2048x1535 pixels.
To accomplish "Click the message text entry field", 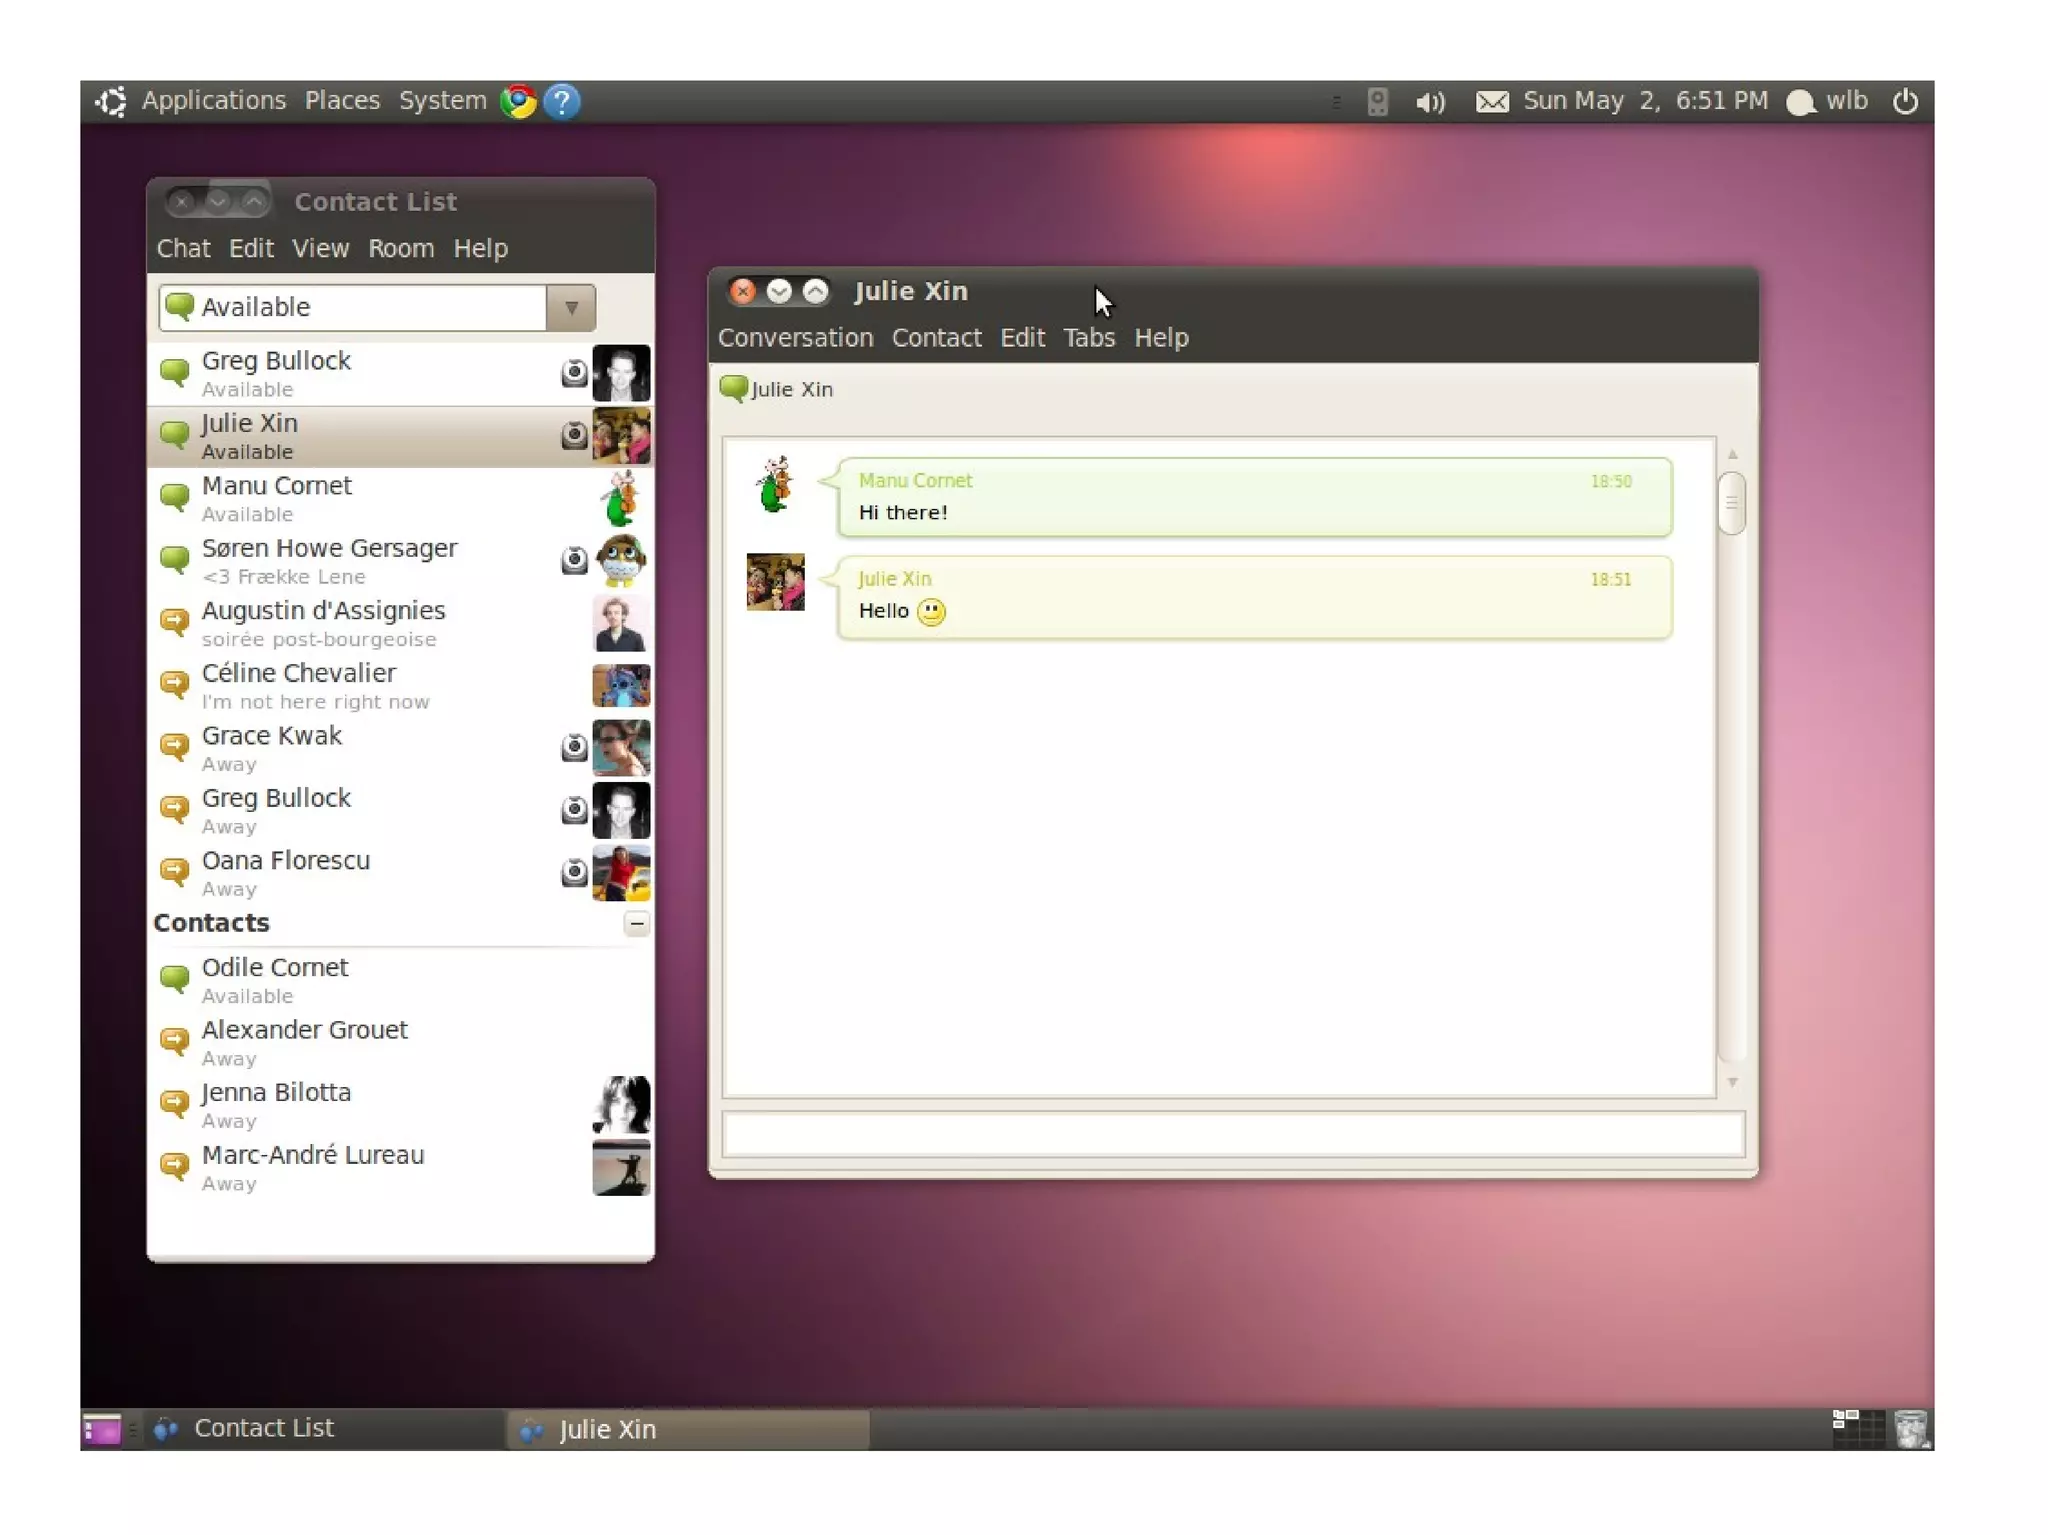I will click(x=1232, y=1134).
